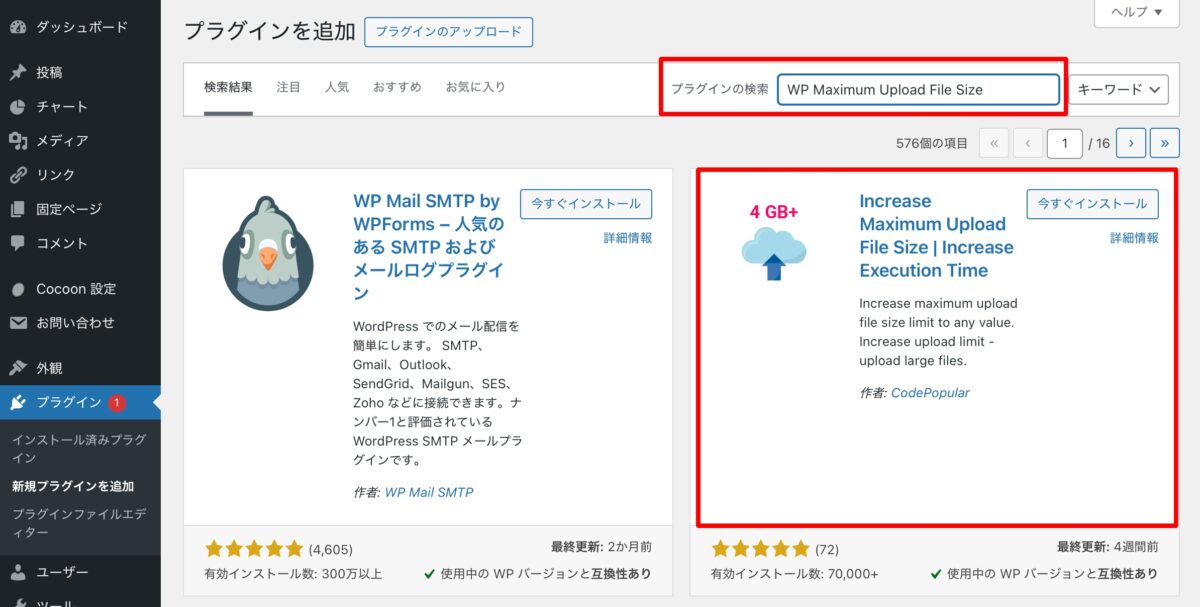Open Cocoon 設定 menu label

(76, 289)
